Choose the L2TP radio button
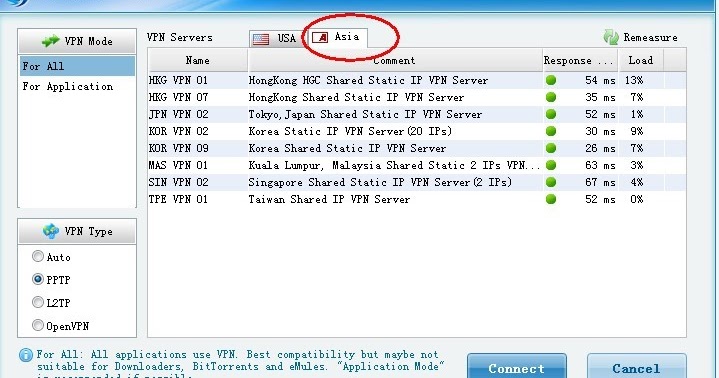Viewport: 719px width, 378px height. pyautogui.click(x=38, y=302)
